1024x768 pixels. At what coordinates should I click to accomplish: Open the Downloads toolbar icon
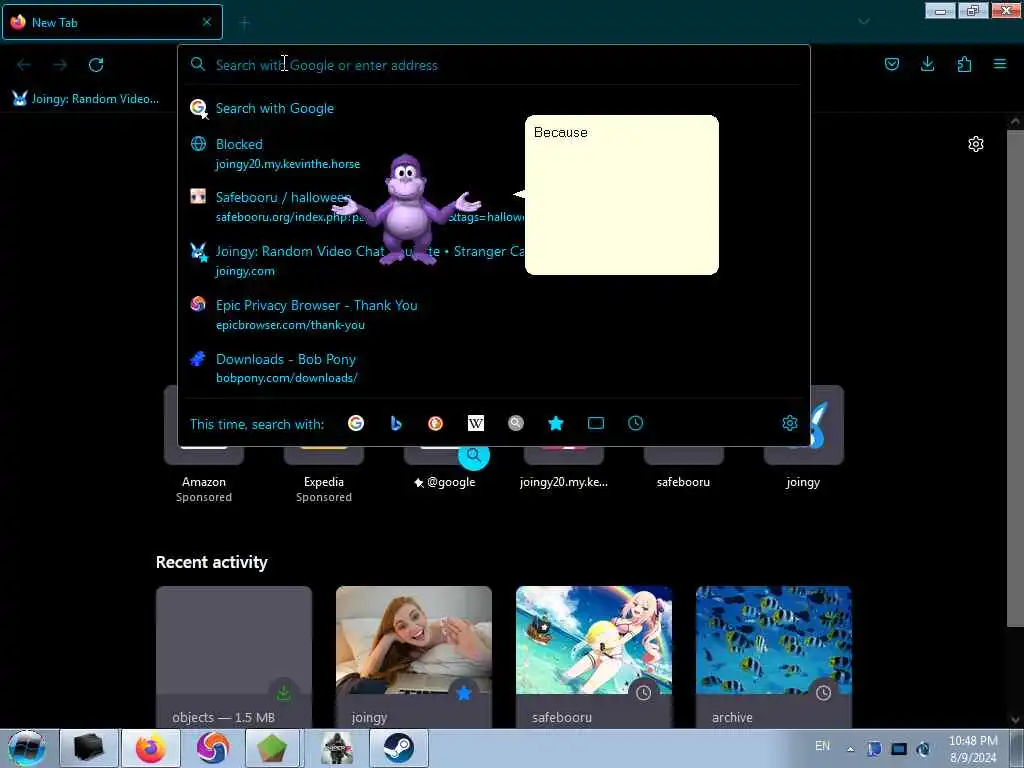pyautogui.click(x=927, y=64)
